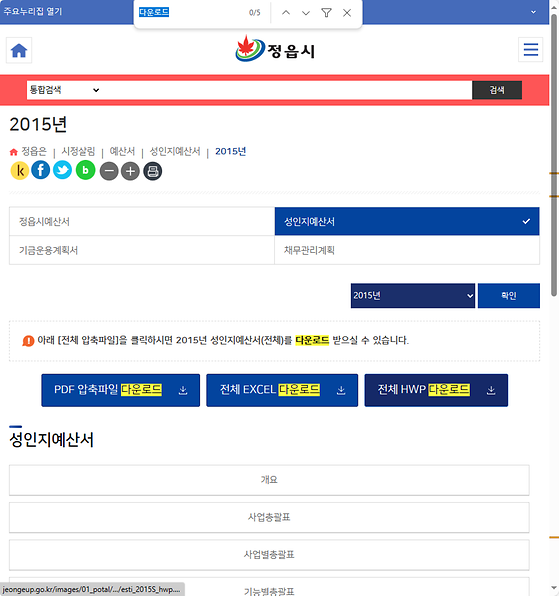Select 기금운용계획서 tab
This screenshot has height=596, width=559.
coord(142,250)
